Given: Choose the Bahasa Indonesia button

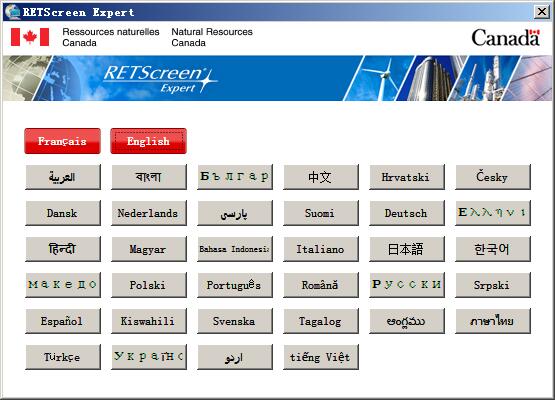Looking at the screenshot, I should (235, 249).
